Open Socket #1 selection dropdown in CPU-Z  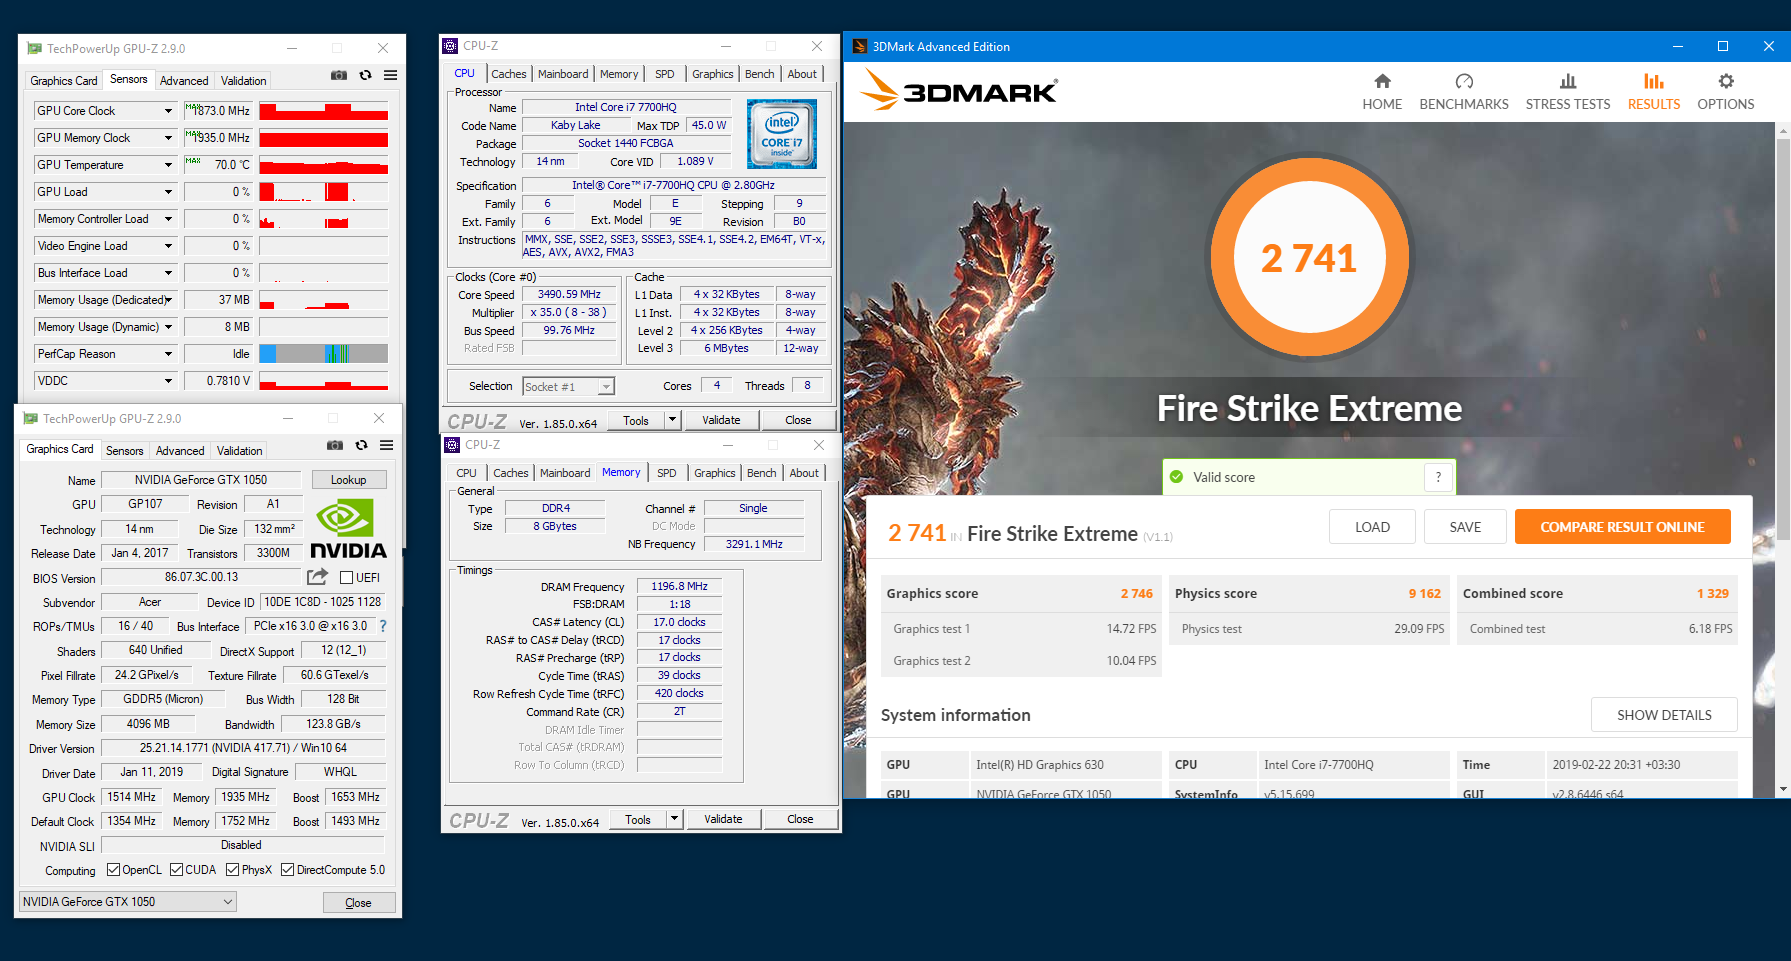click(x=605, y=387)
